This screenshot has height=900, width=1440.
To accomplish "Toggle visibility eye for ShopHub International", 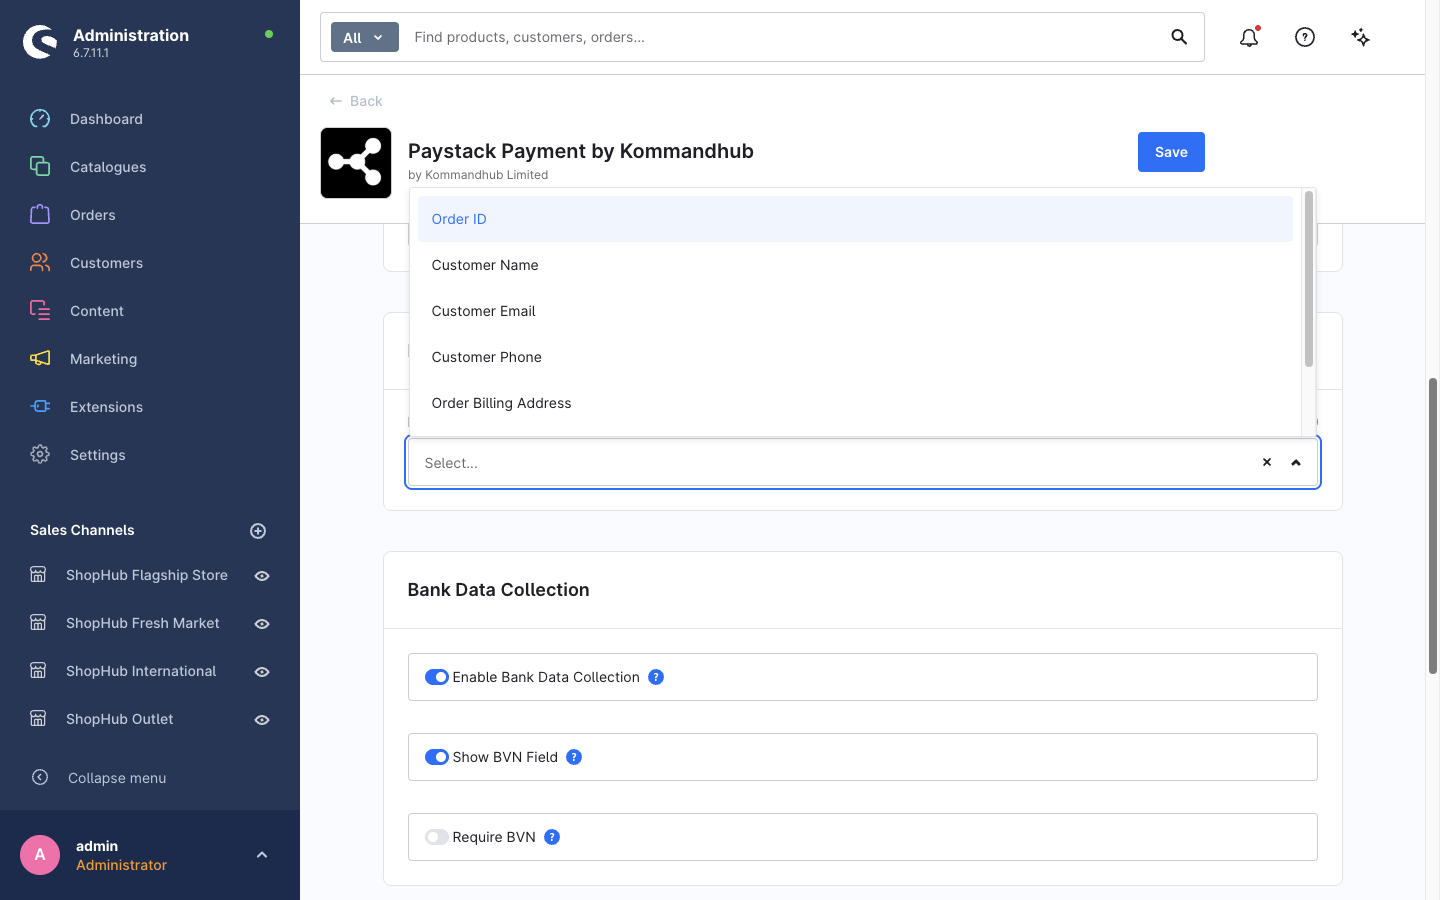I will (262, 672).
